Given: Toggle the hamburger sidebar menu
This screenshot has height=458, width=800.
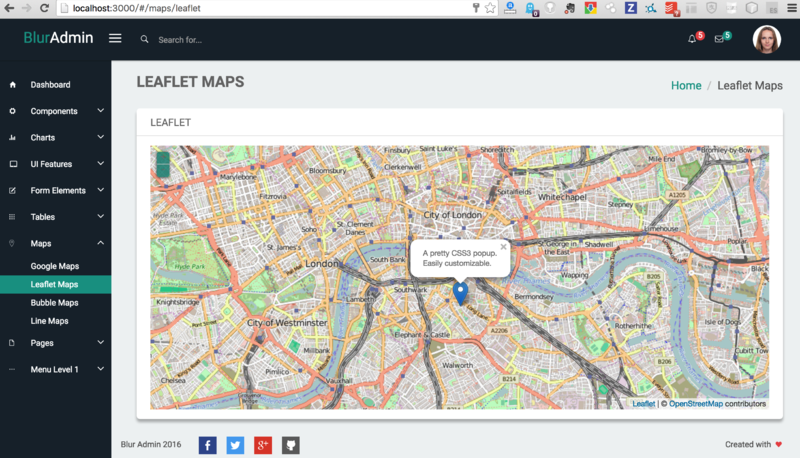Looking at the screenshot, I should 115,39.
